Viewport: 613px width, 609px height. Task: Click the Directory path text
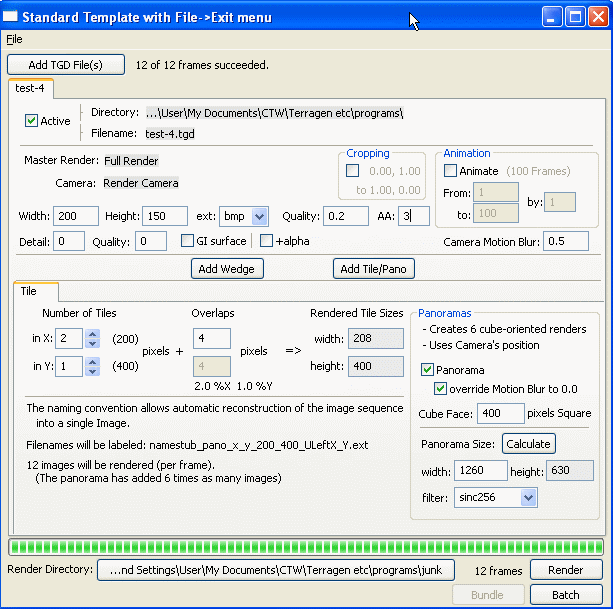pos(274,113)
